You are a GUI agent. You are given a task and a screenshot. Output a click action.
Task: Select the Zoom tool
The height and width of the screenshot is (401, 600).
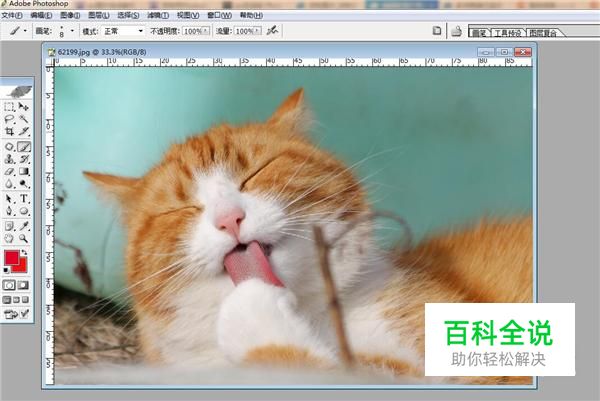[x=24, y=238]
